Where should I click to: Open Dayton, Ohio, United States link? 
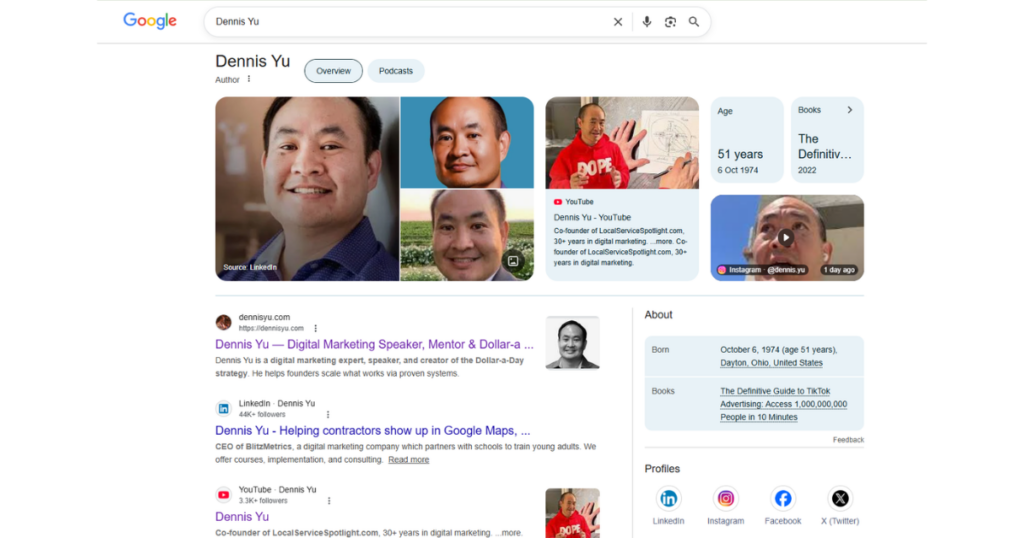771,363
